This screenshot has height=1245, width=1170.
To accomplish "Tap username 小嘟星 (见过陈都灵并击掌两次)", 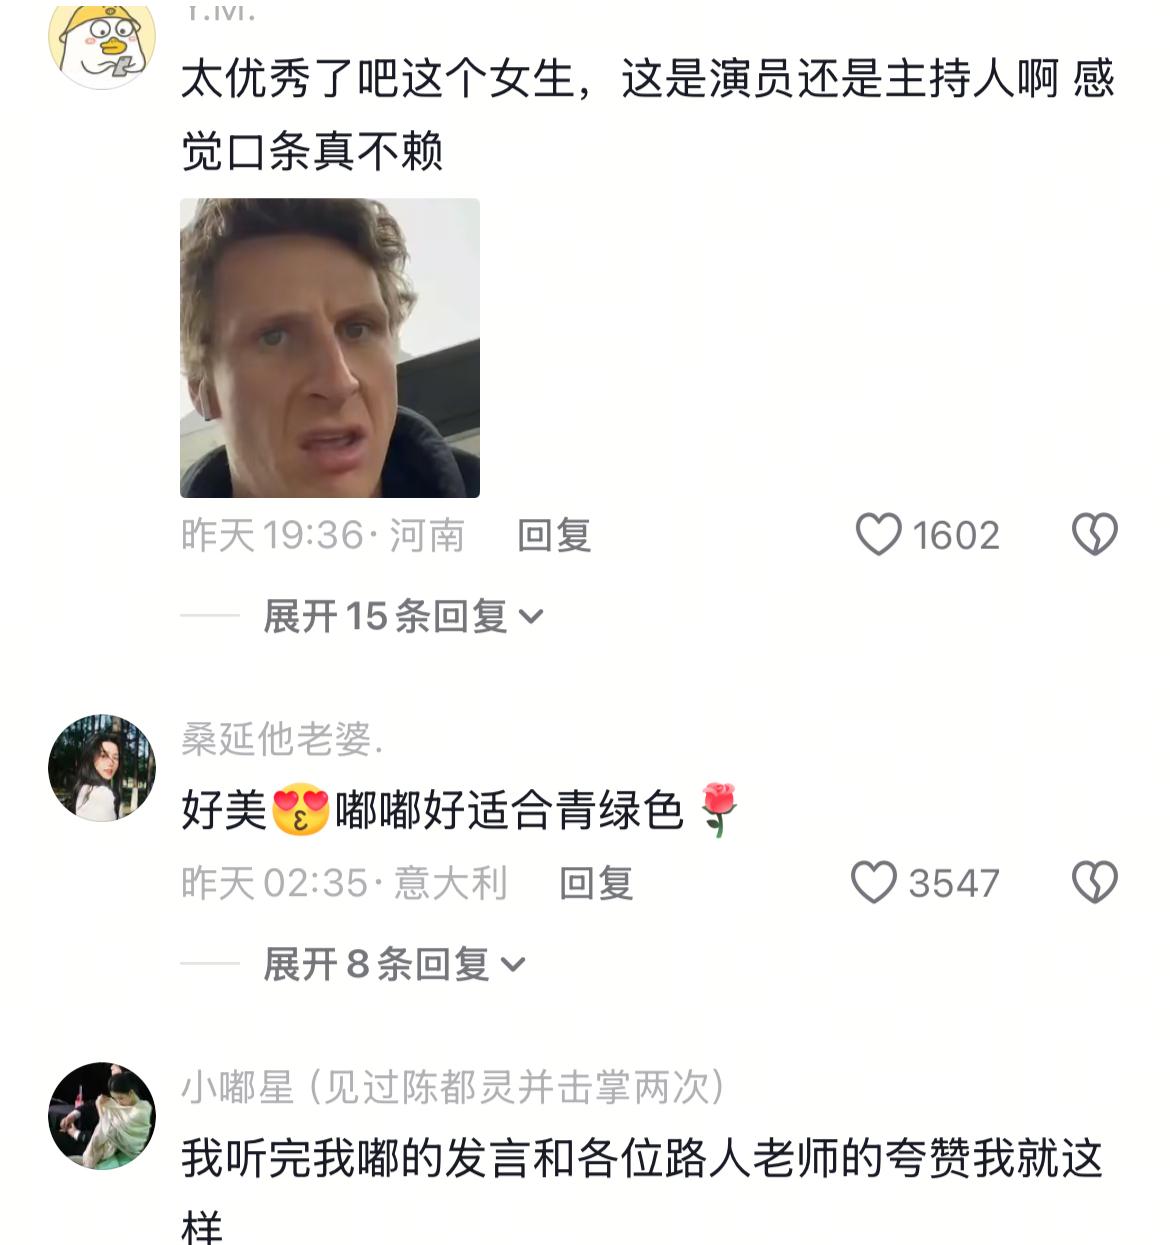I will [454, 1087].
